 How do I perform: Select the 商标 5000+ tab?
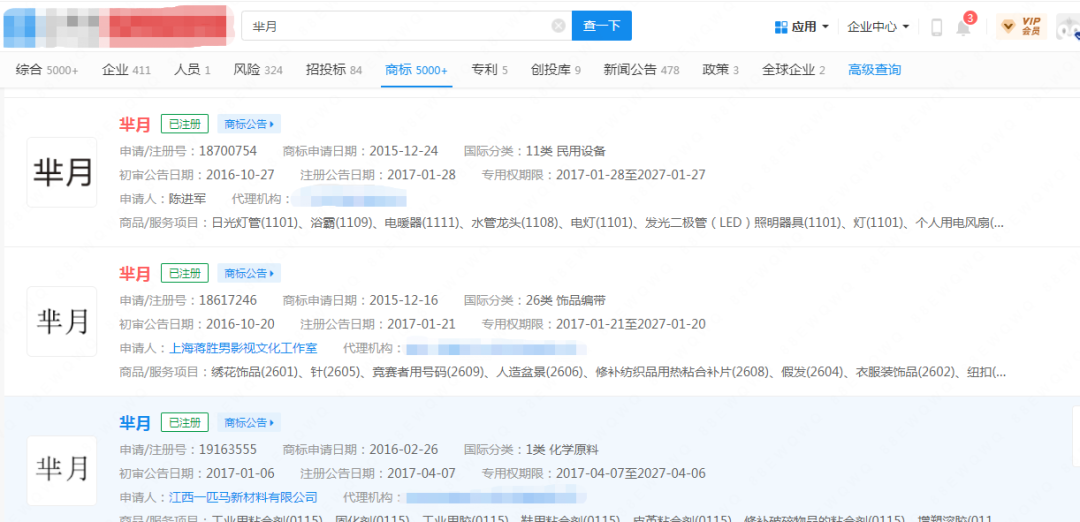(417, 70)
